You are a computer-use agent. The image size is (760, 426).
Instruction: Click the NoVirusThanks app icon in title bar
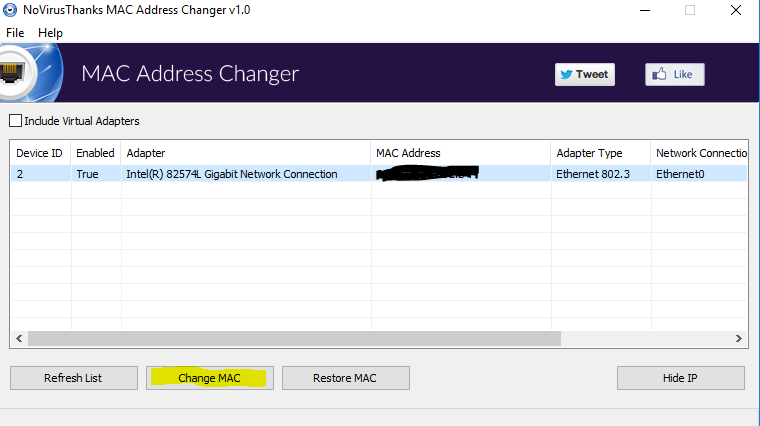(10, 10)
